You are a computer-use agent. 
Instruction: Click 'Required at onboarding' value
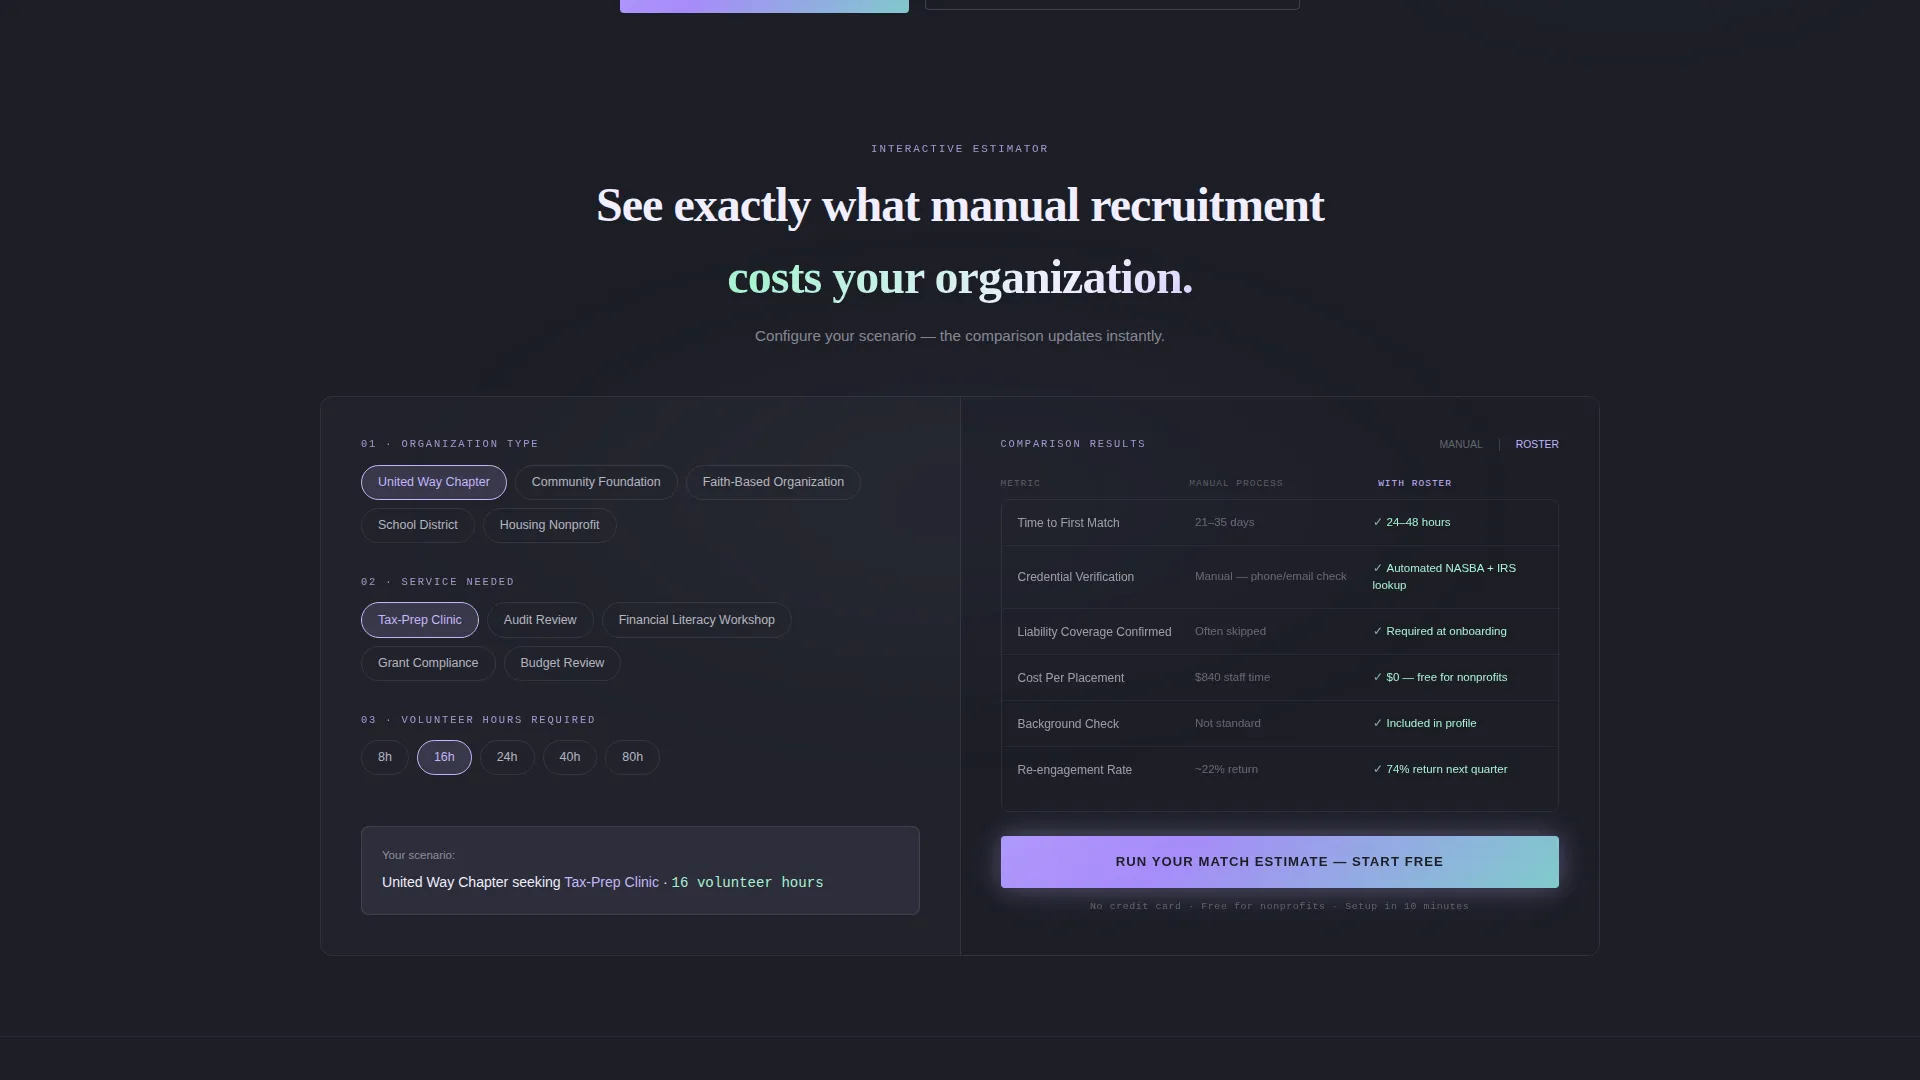tap(1439, 631)
